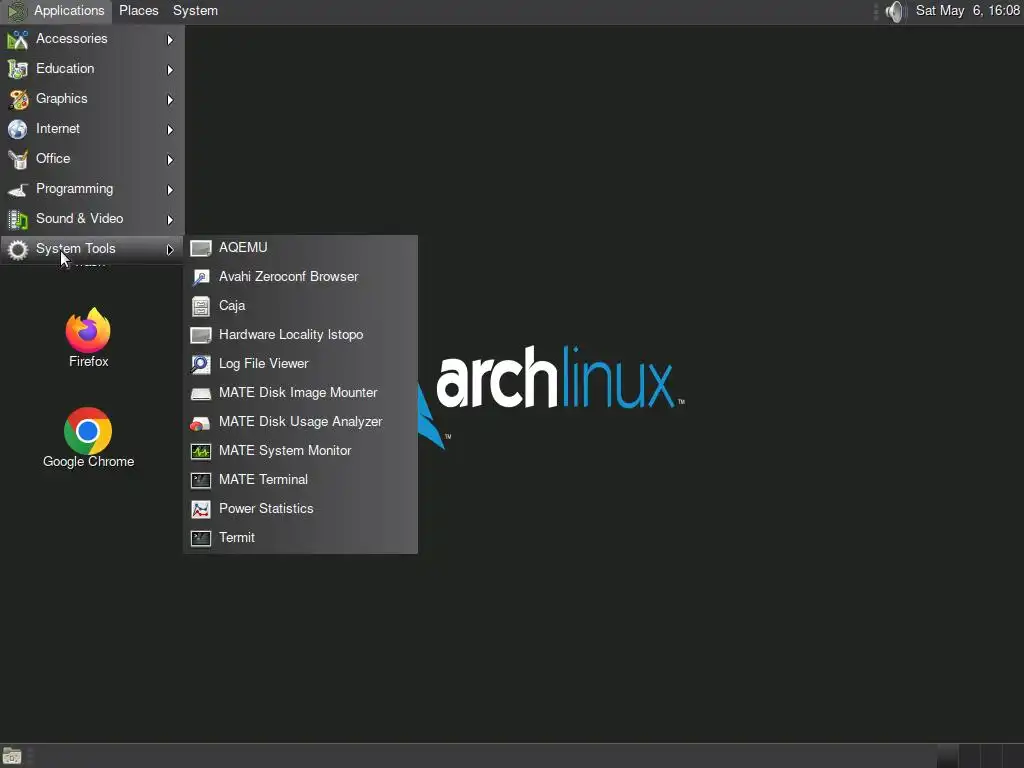Expand the Education submenu arrow
Screen dimensions: 1024x768
(170, 70)
